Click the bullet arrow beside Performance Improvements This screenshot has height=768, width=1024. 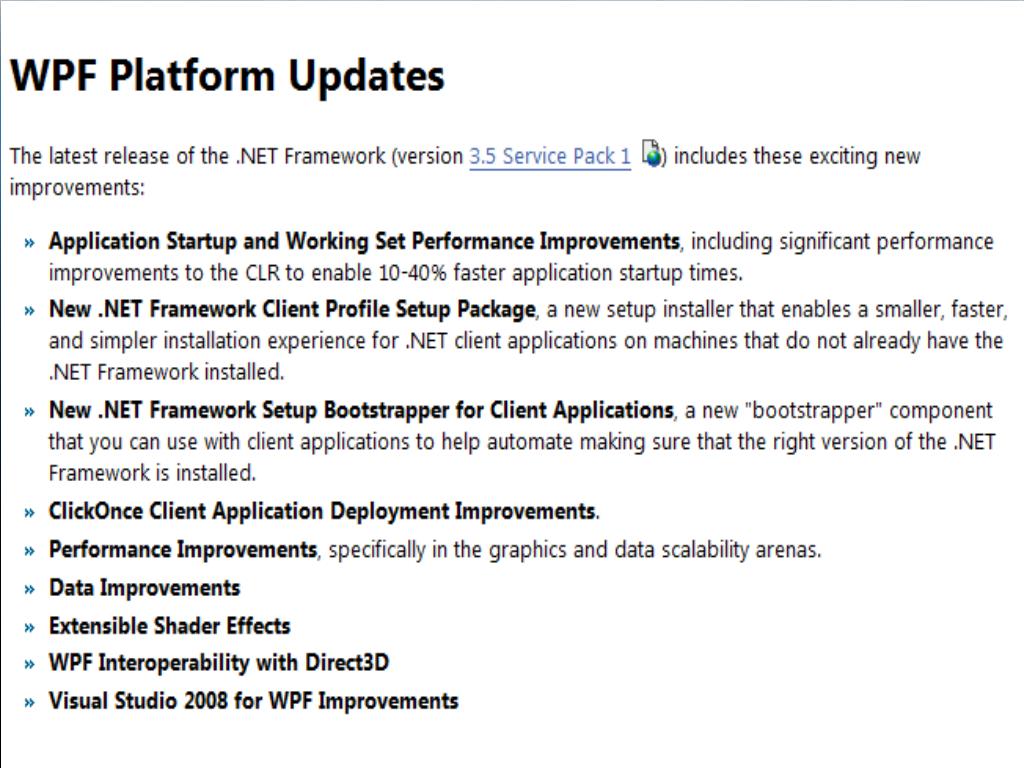coord(29,552)
